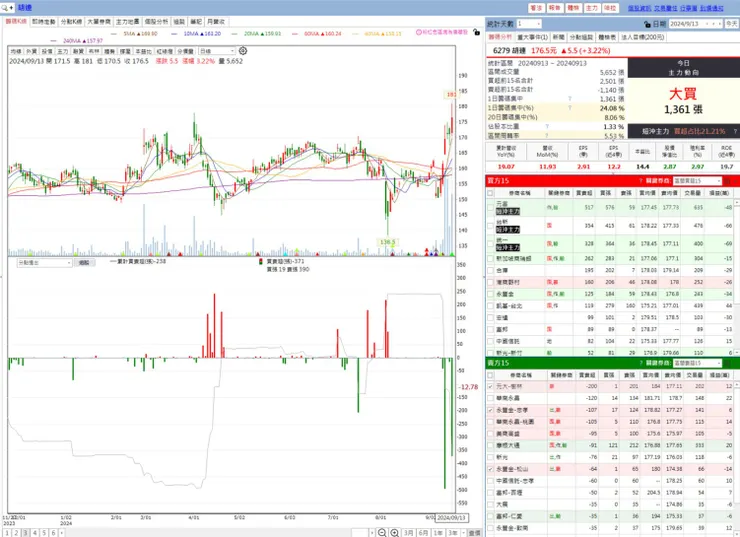Toggle 本益比 indicator button on chart toolbar
This screenshot has height=537, width=740.
coord(143,51)
